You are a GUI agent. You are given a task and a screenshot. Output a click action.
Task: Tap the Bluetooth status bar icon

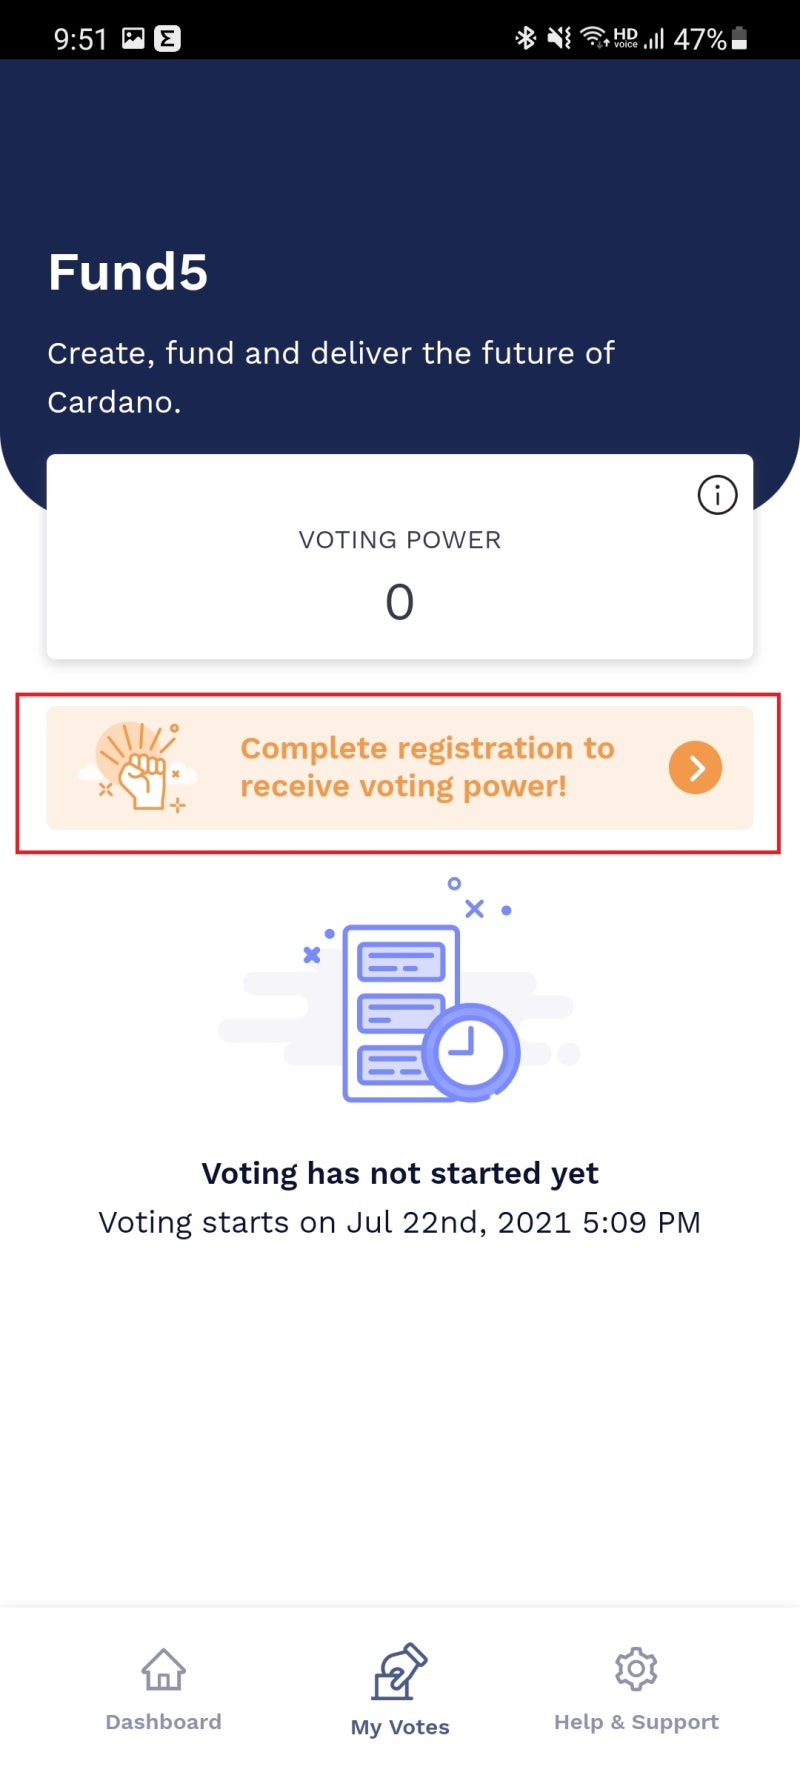pos(525,38)
